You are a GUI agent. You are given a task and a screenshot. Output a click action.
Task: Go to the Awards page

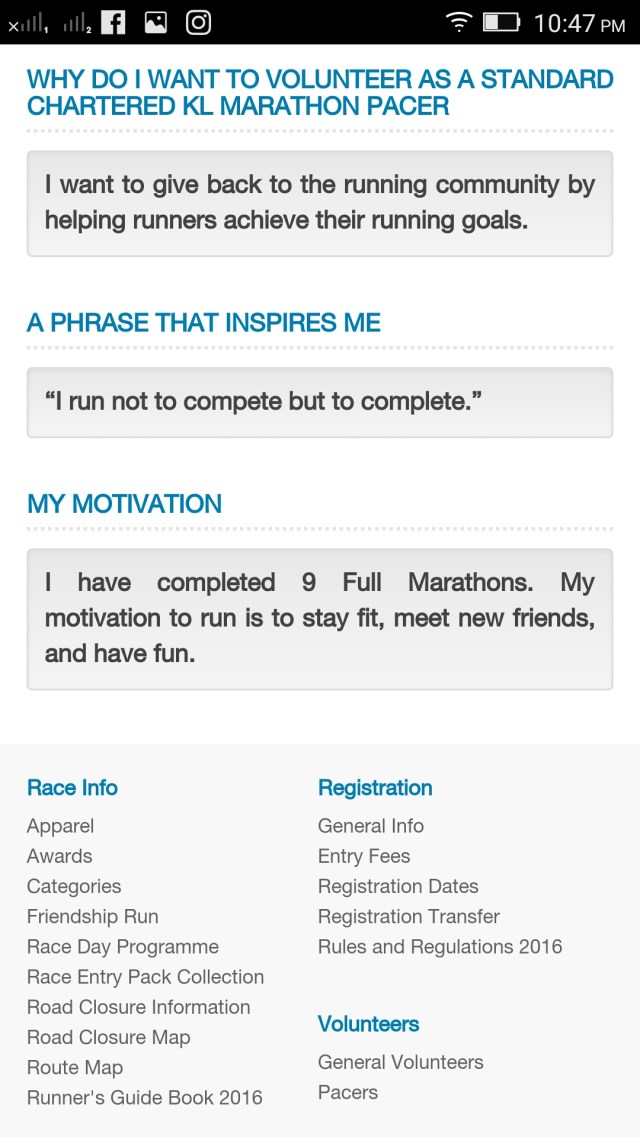pyautogui.click(x=59, y=856)
